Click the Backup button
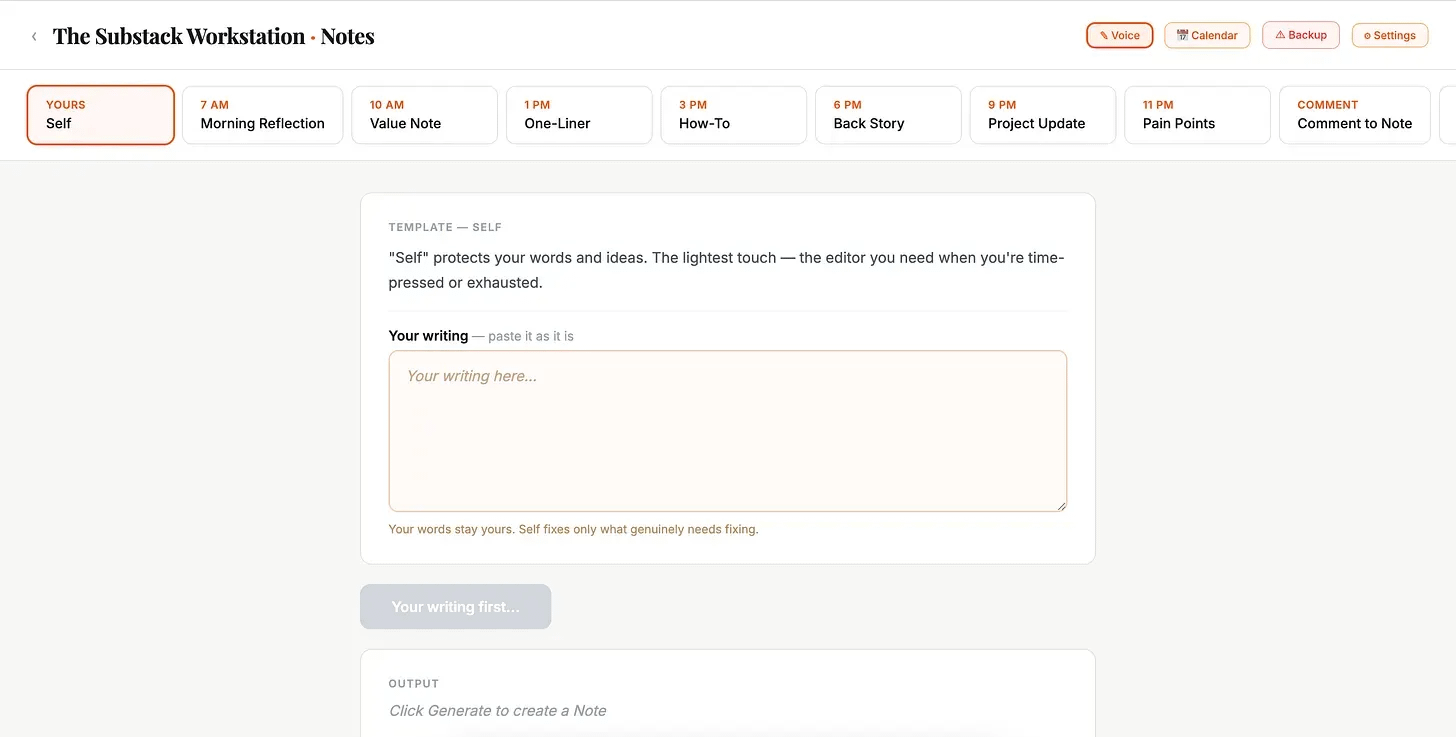This screenshot has height=737, width=1456. pyautogui.click(x=1300, y=35)
